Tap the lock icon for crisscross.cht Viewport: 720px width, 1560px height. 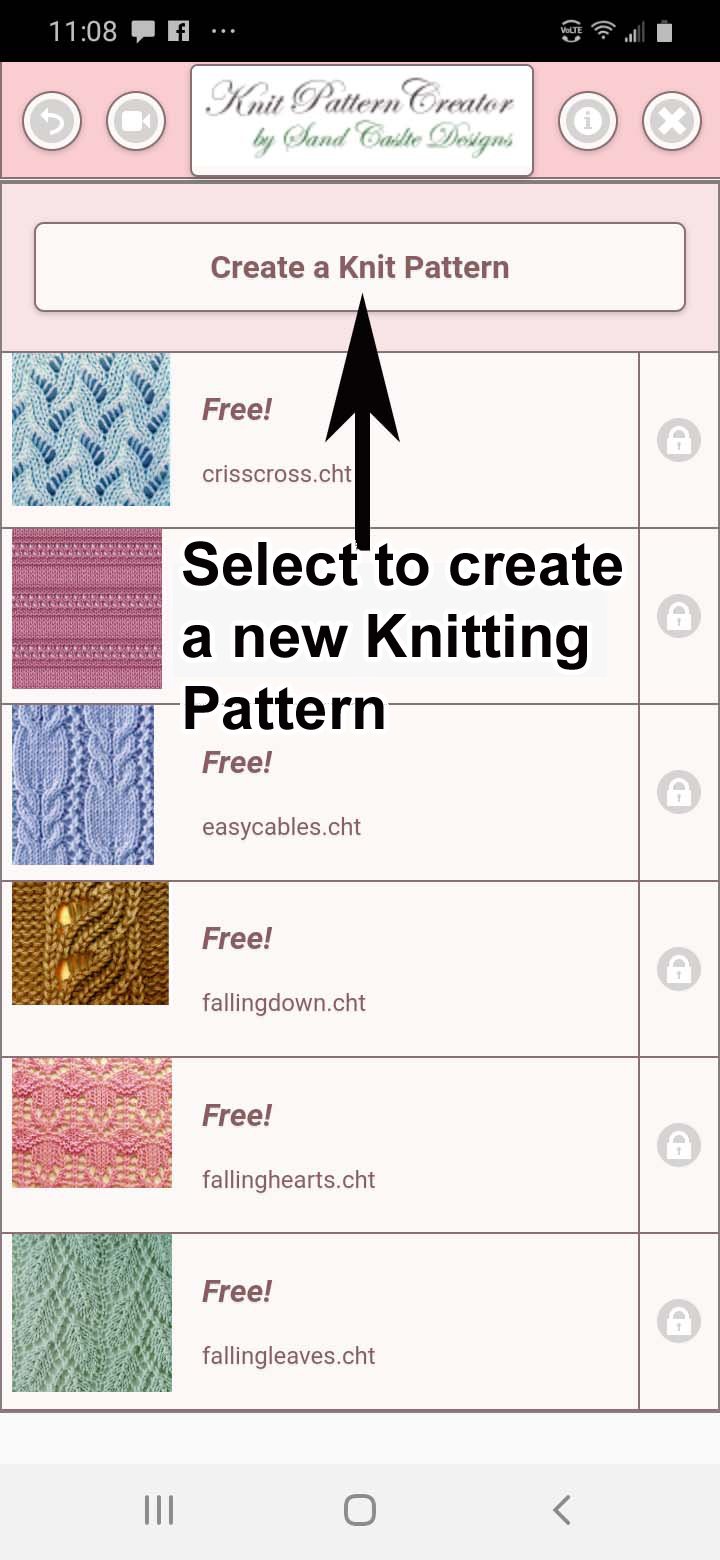click(x=678, y=440)
